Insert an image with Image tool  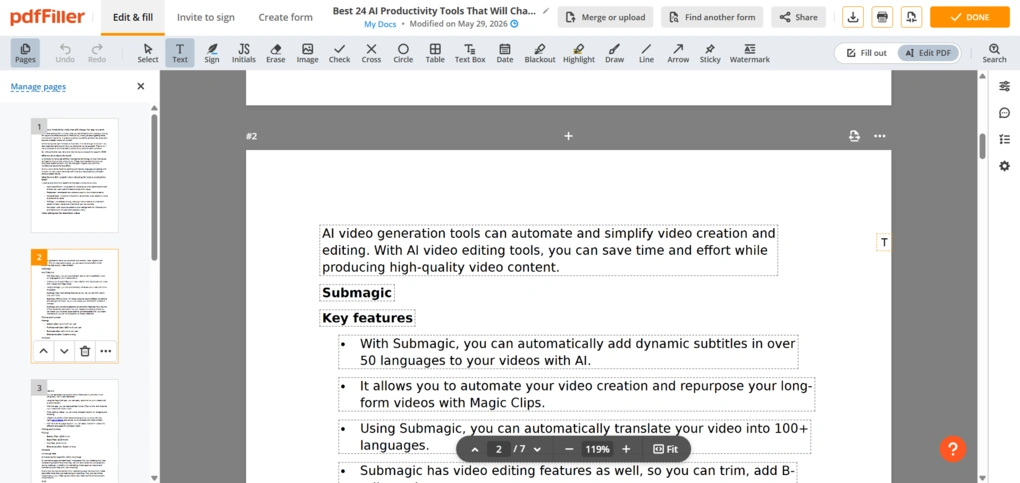pyautogui.click(x=308, y=53)
